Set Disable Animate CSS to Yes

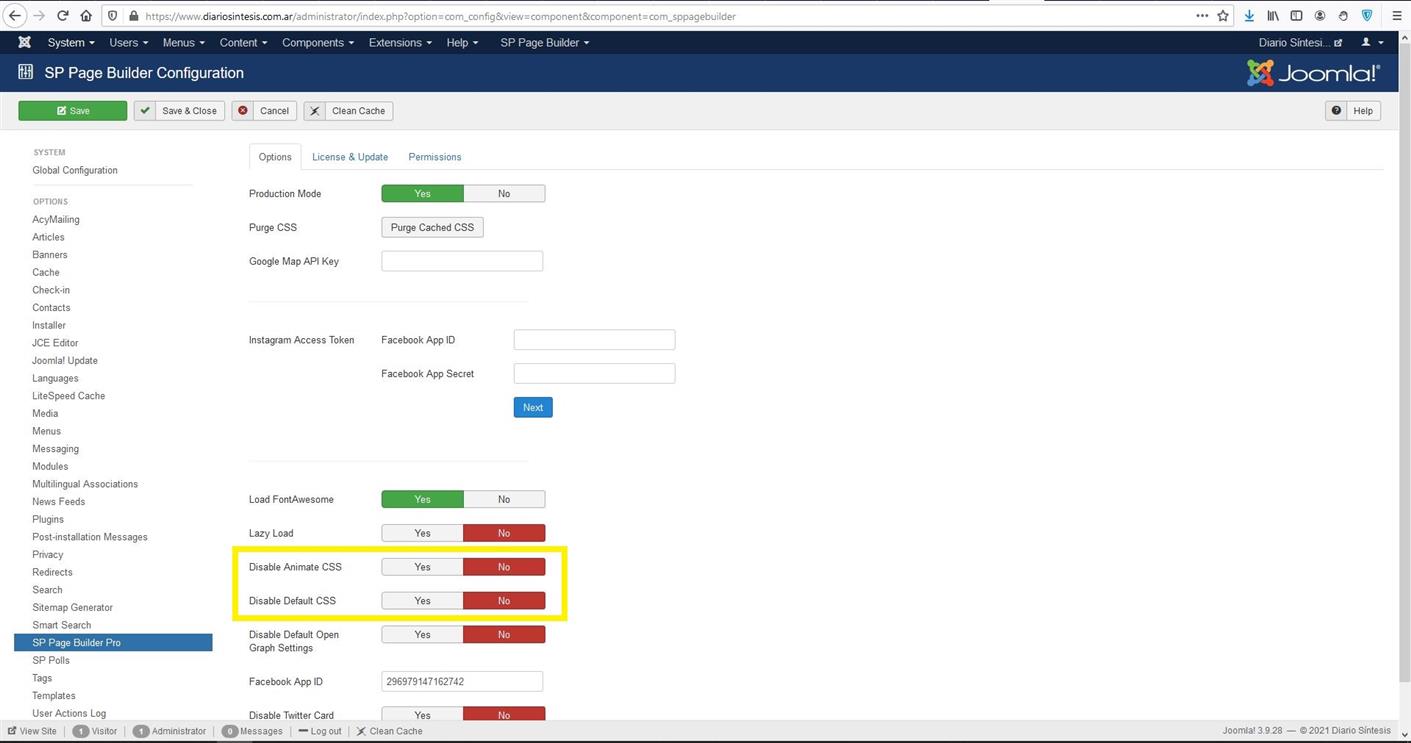[422, 567]
